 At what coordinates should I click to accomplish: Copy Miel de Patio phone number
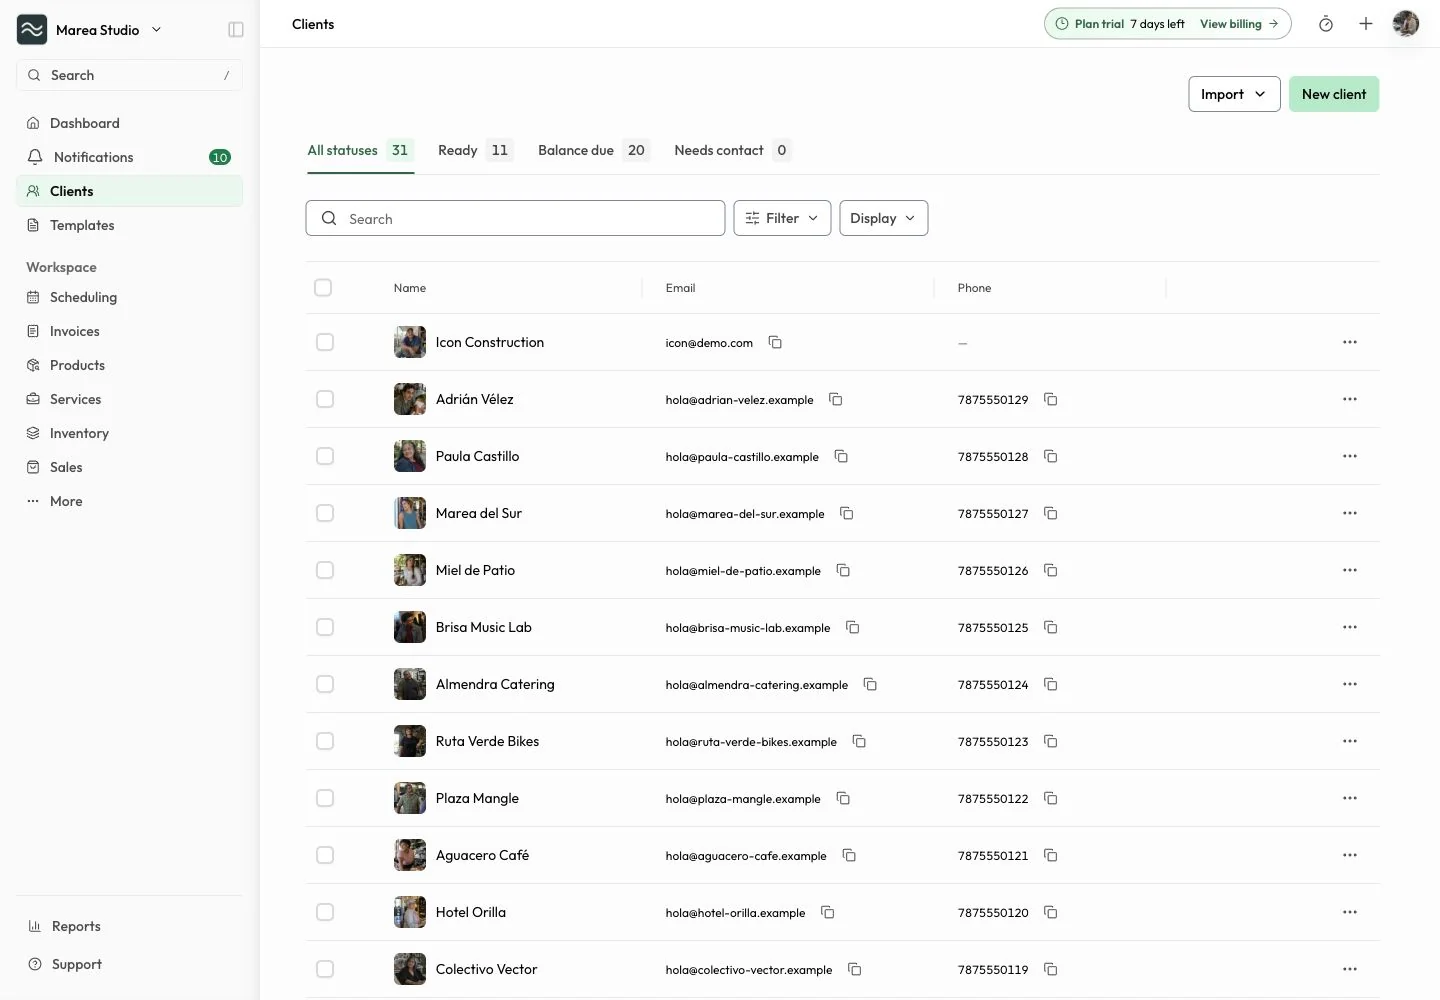[x=1051, y=570]
